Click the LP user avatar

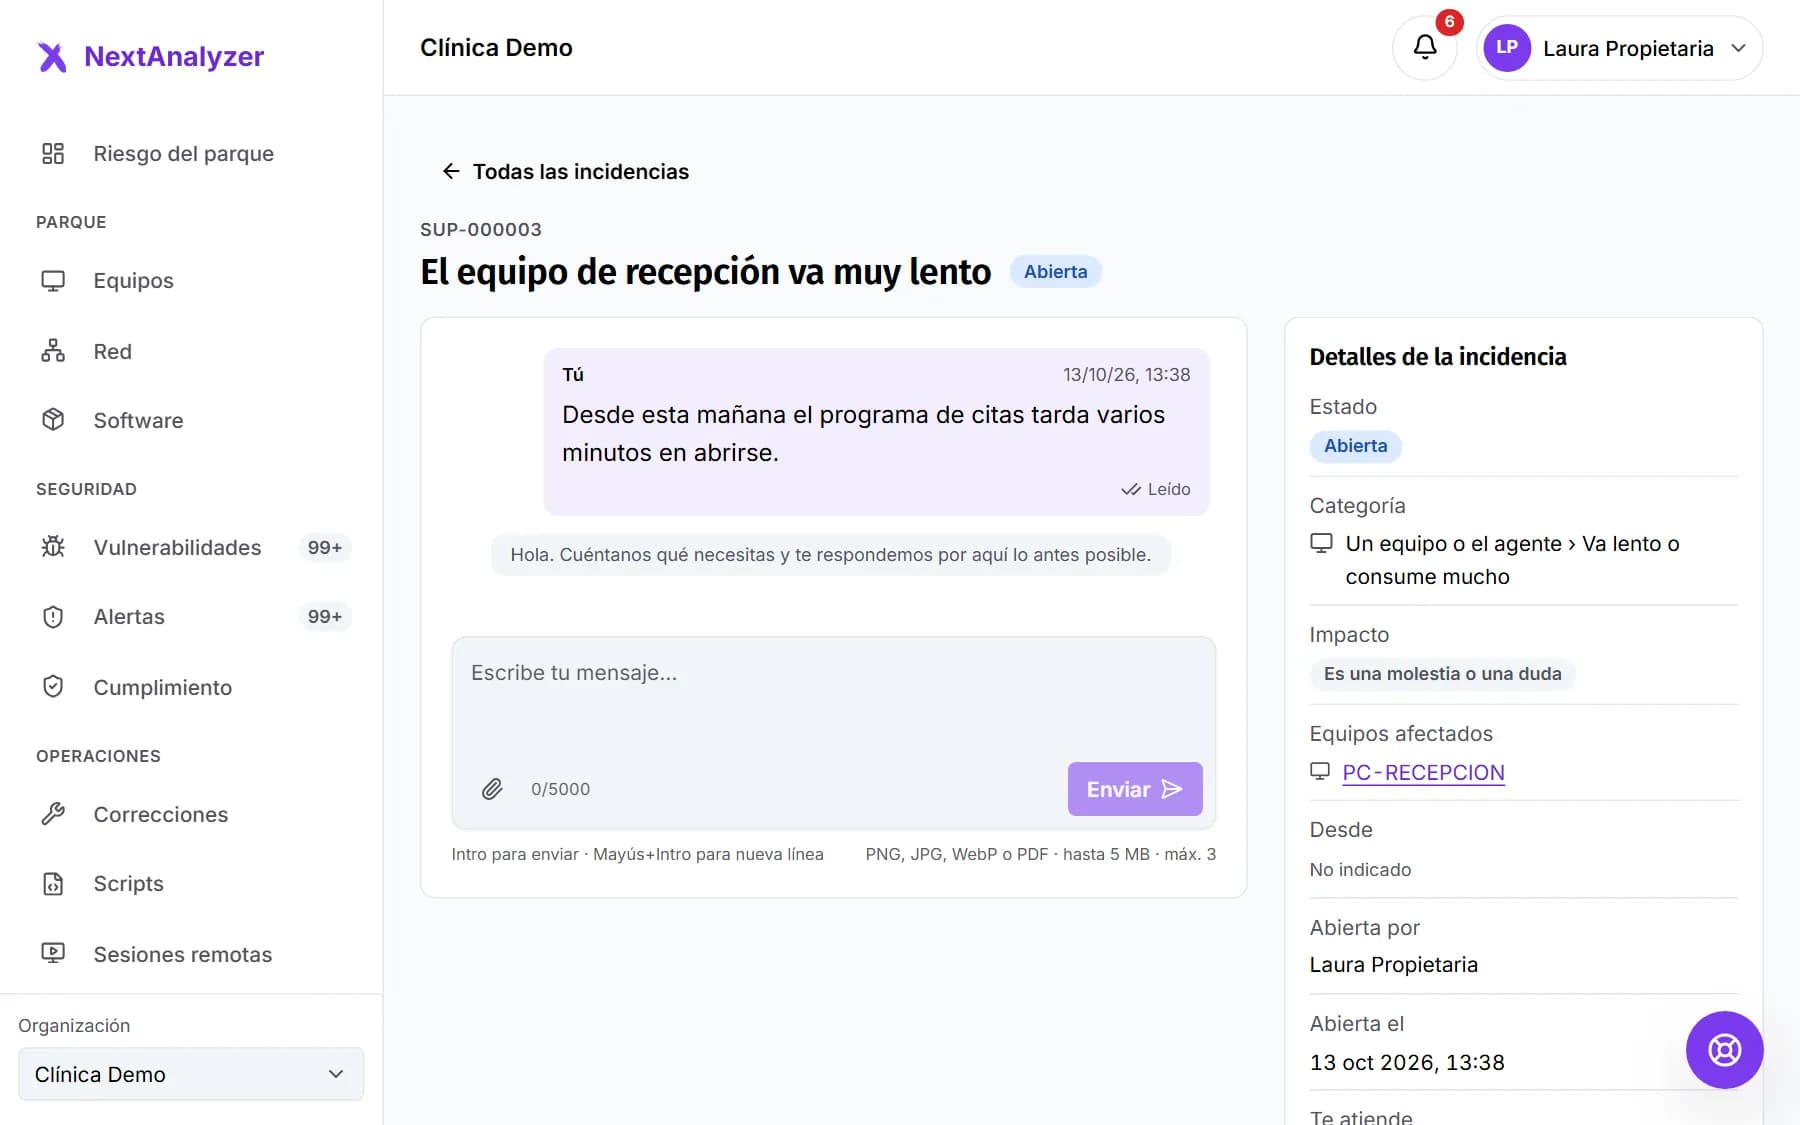click(1507, 48)
